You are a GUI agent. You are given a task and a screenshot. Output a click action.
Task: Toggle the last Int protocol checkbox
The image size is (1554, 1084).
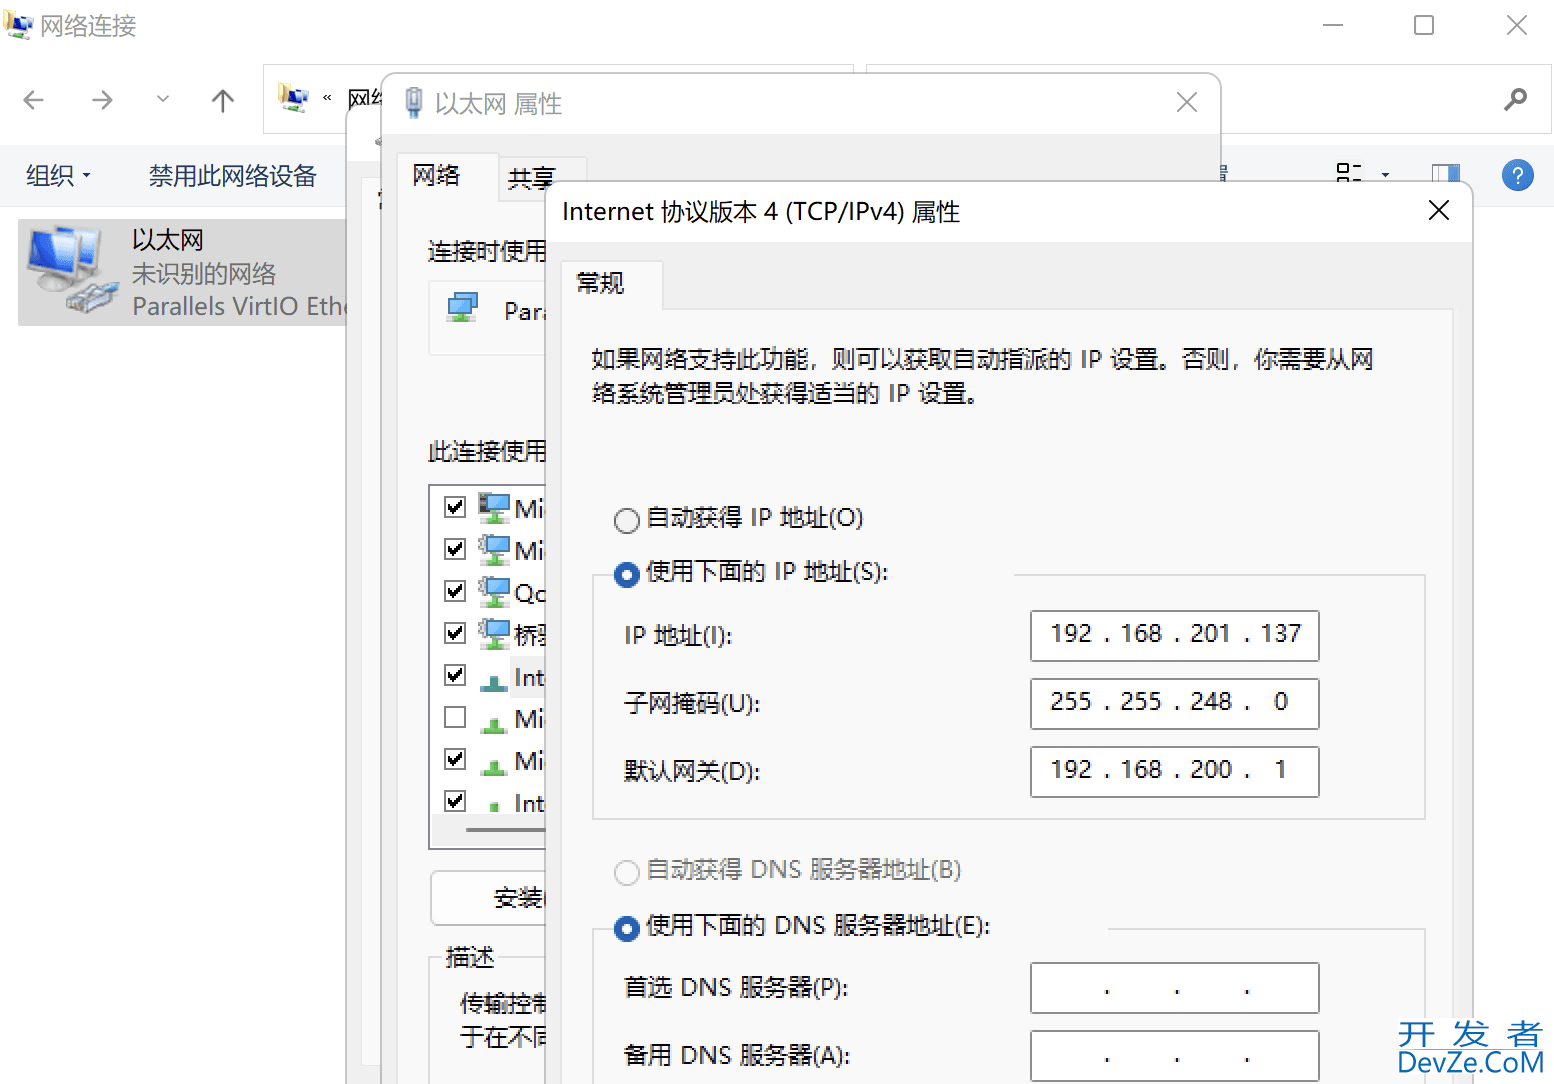coord(455,801)
